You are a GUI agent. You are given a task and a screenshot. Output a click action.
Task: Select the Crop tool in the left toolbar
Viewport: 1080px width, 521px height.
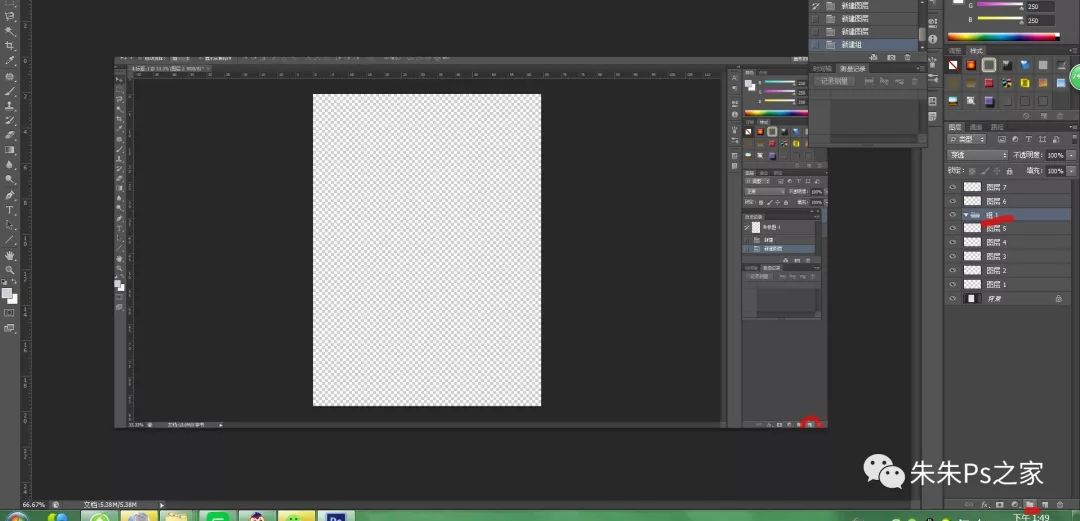click(x=10, y=46)
